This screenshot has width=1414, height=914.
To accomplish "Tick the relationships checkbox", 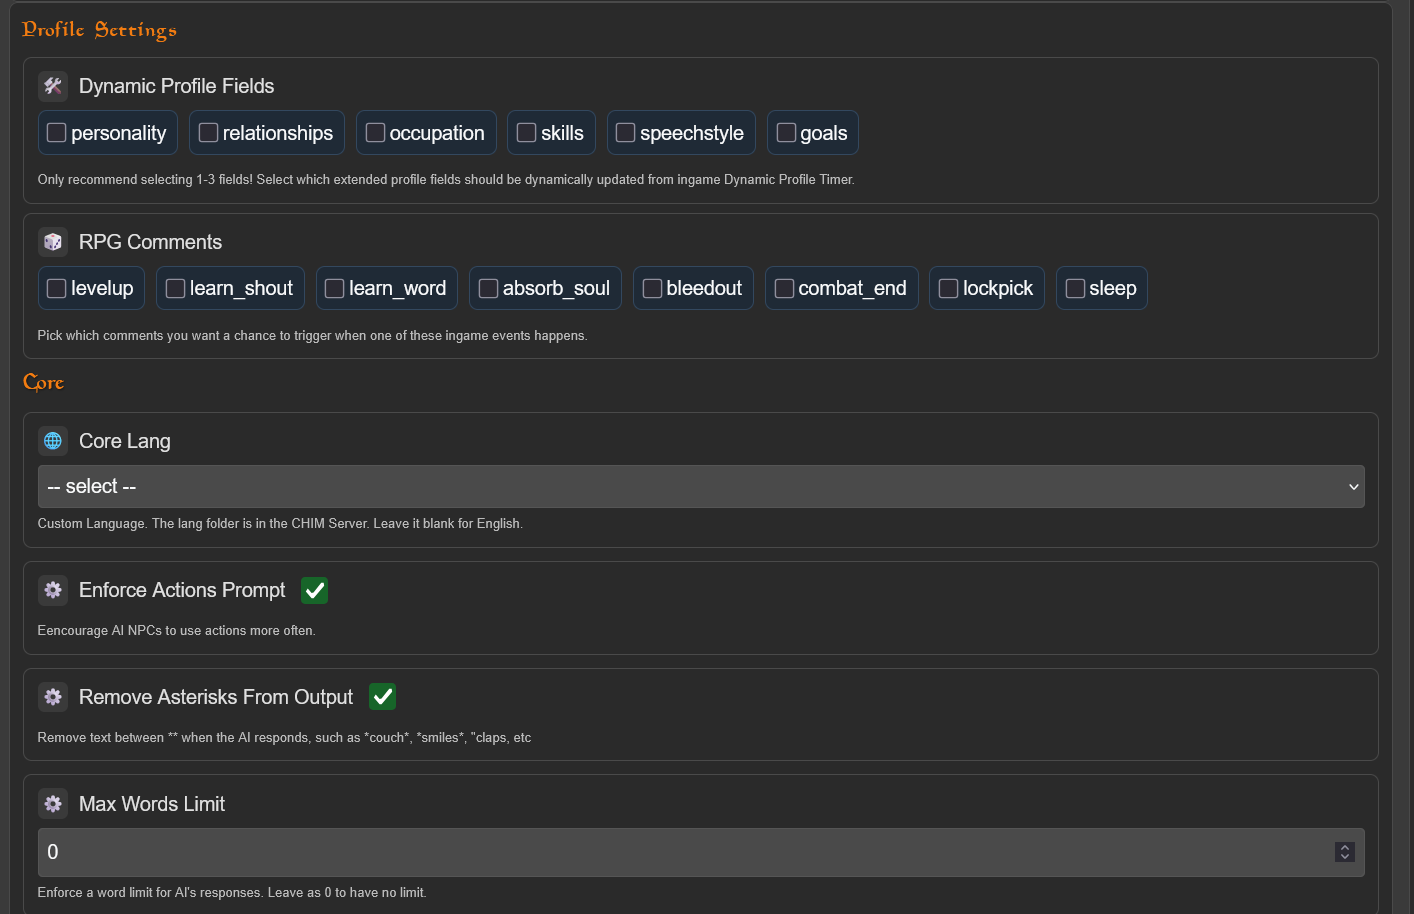I will 208,133.
